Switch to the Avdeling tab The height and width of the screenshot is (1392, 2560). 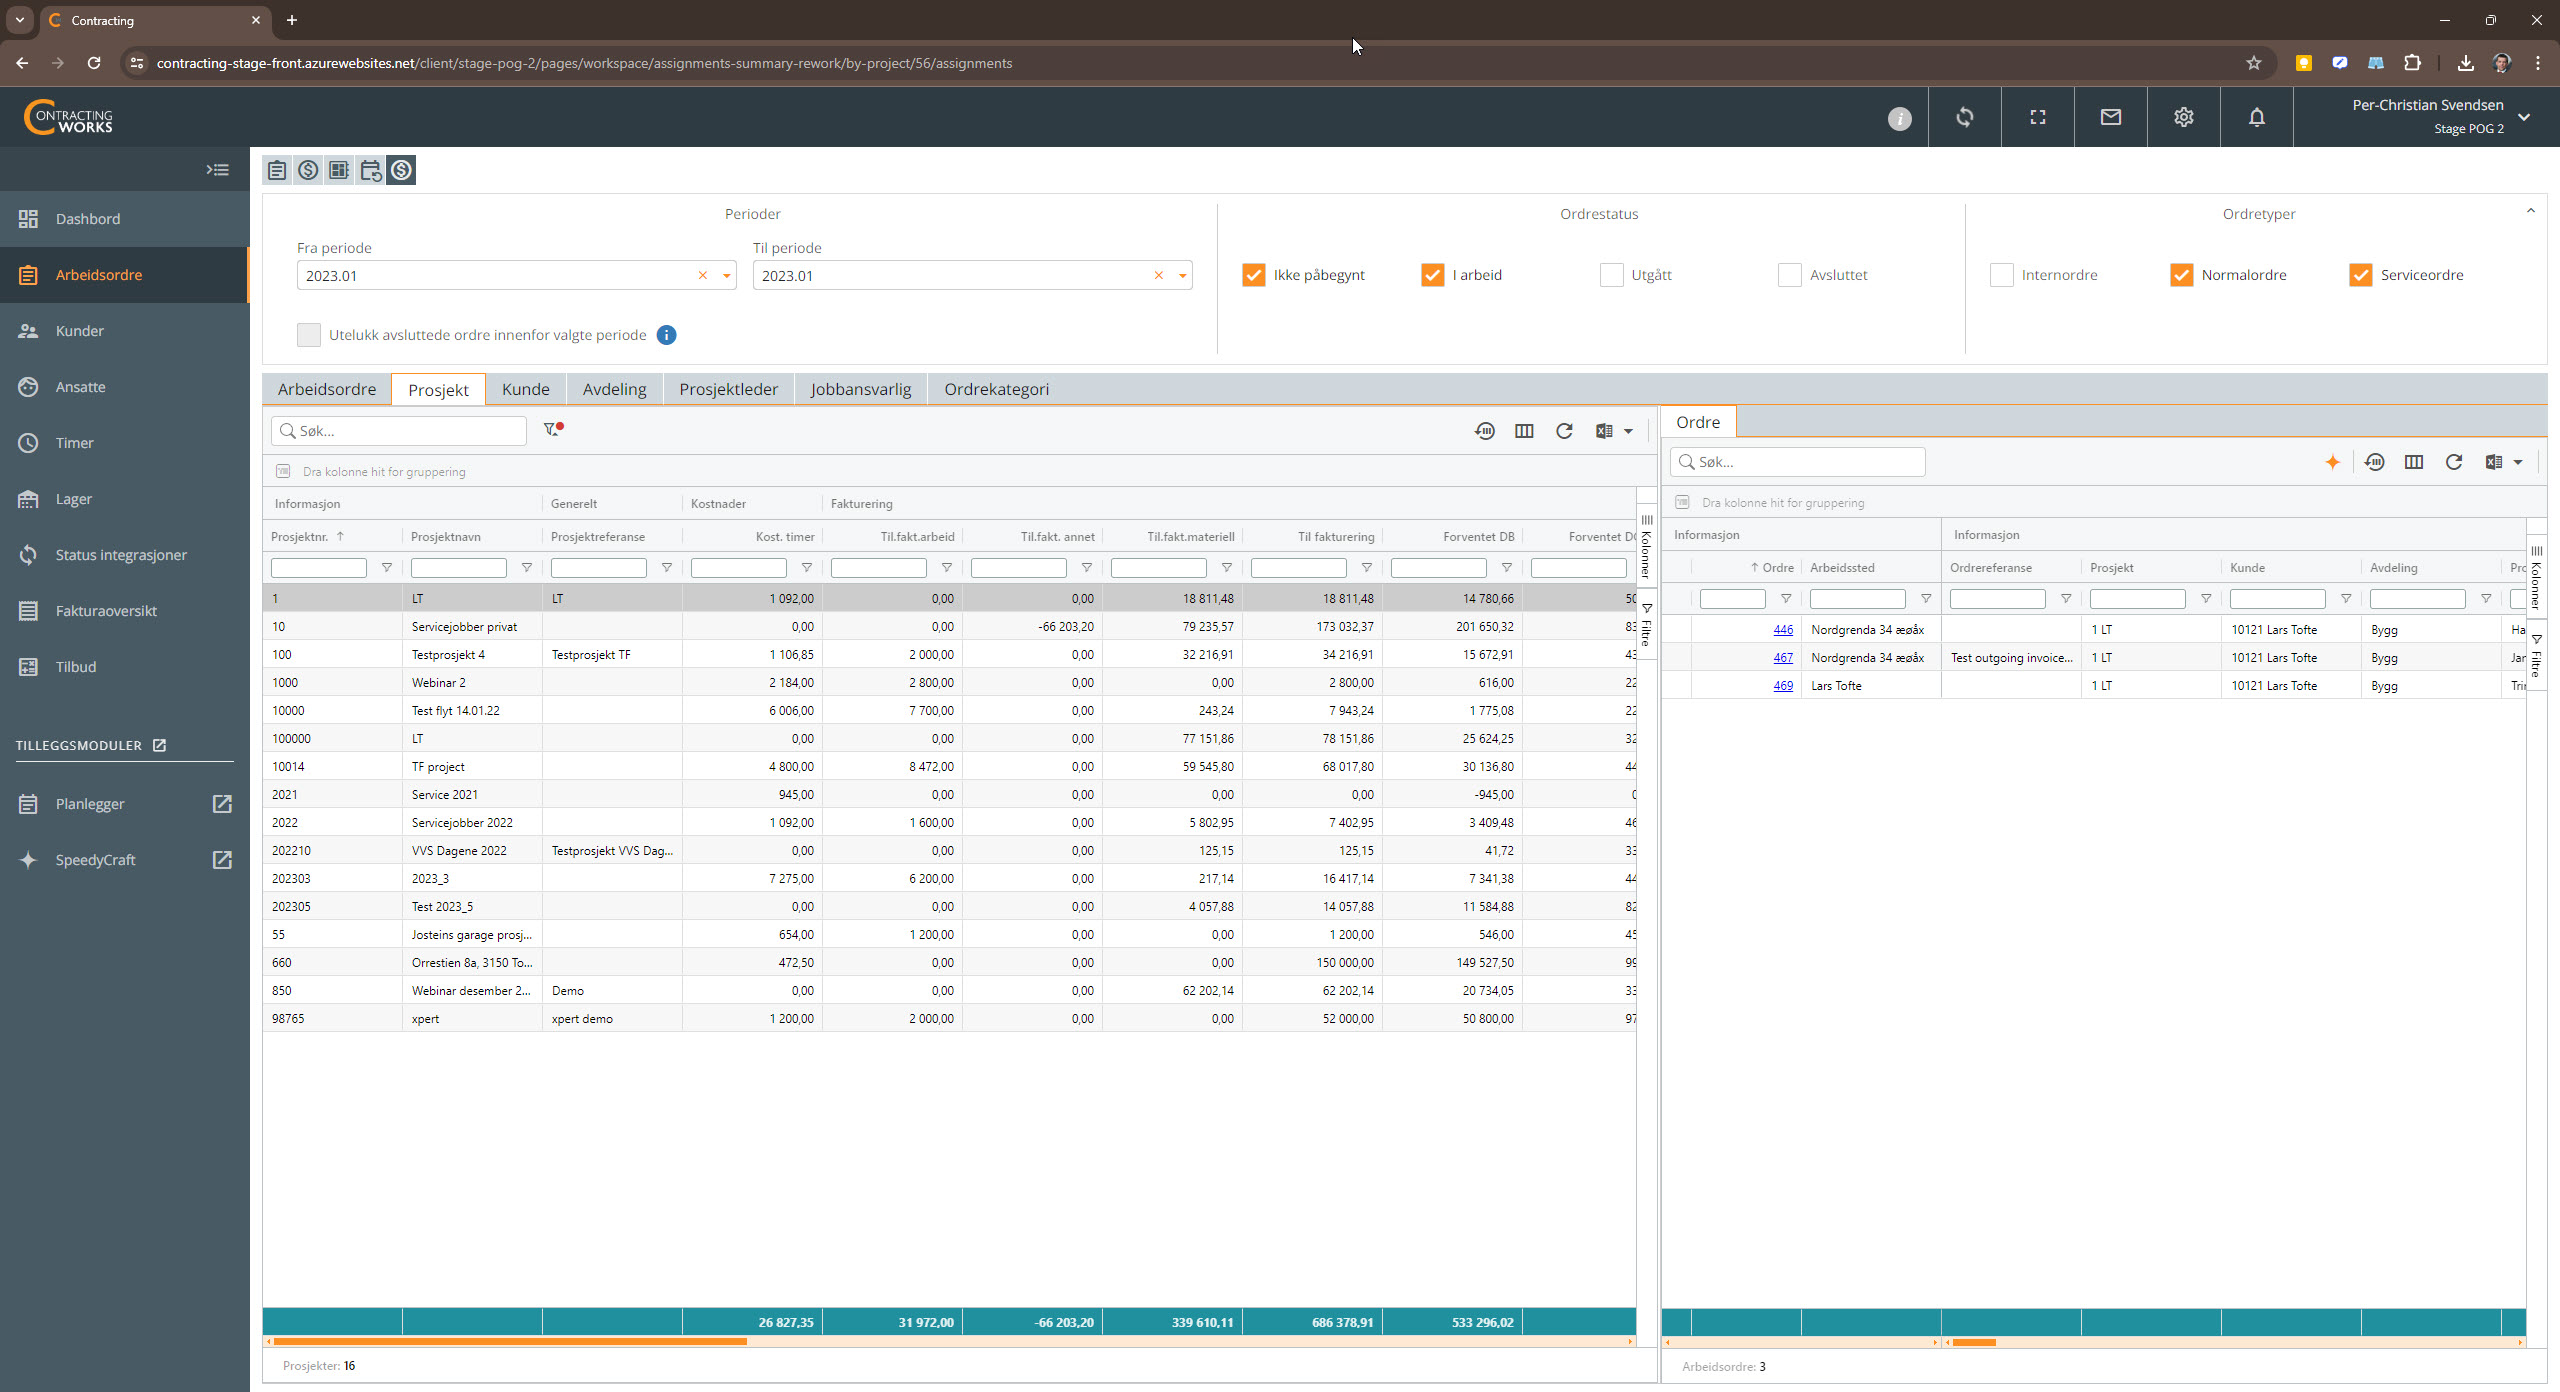point(615,389)
